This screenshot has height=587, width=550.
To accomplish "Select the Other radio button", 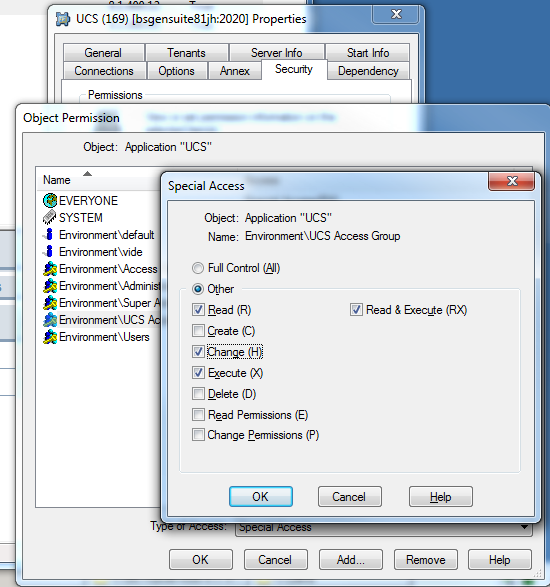I will (x=198, y=289).
